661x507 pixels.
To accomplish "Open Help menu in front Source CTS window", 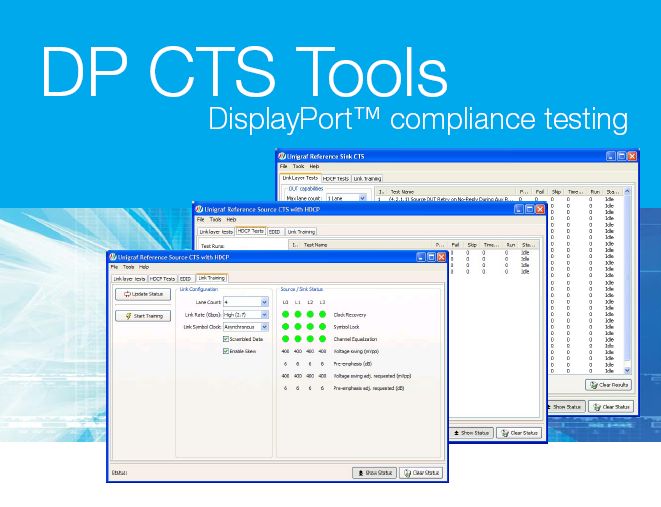I will (x=144, y=267).
